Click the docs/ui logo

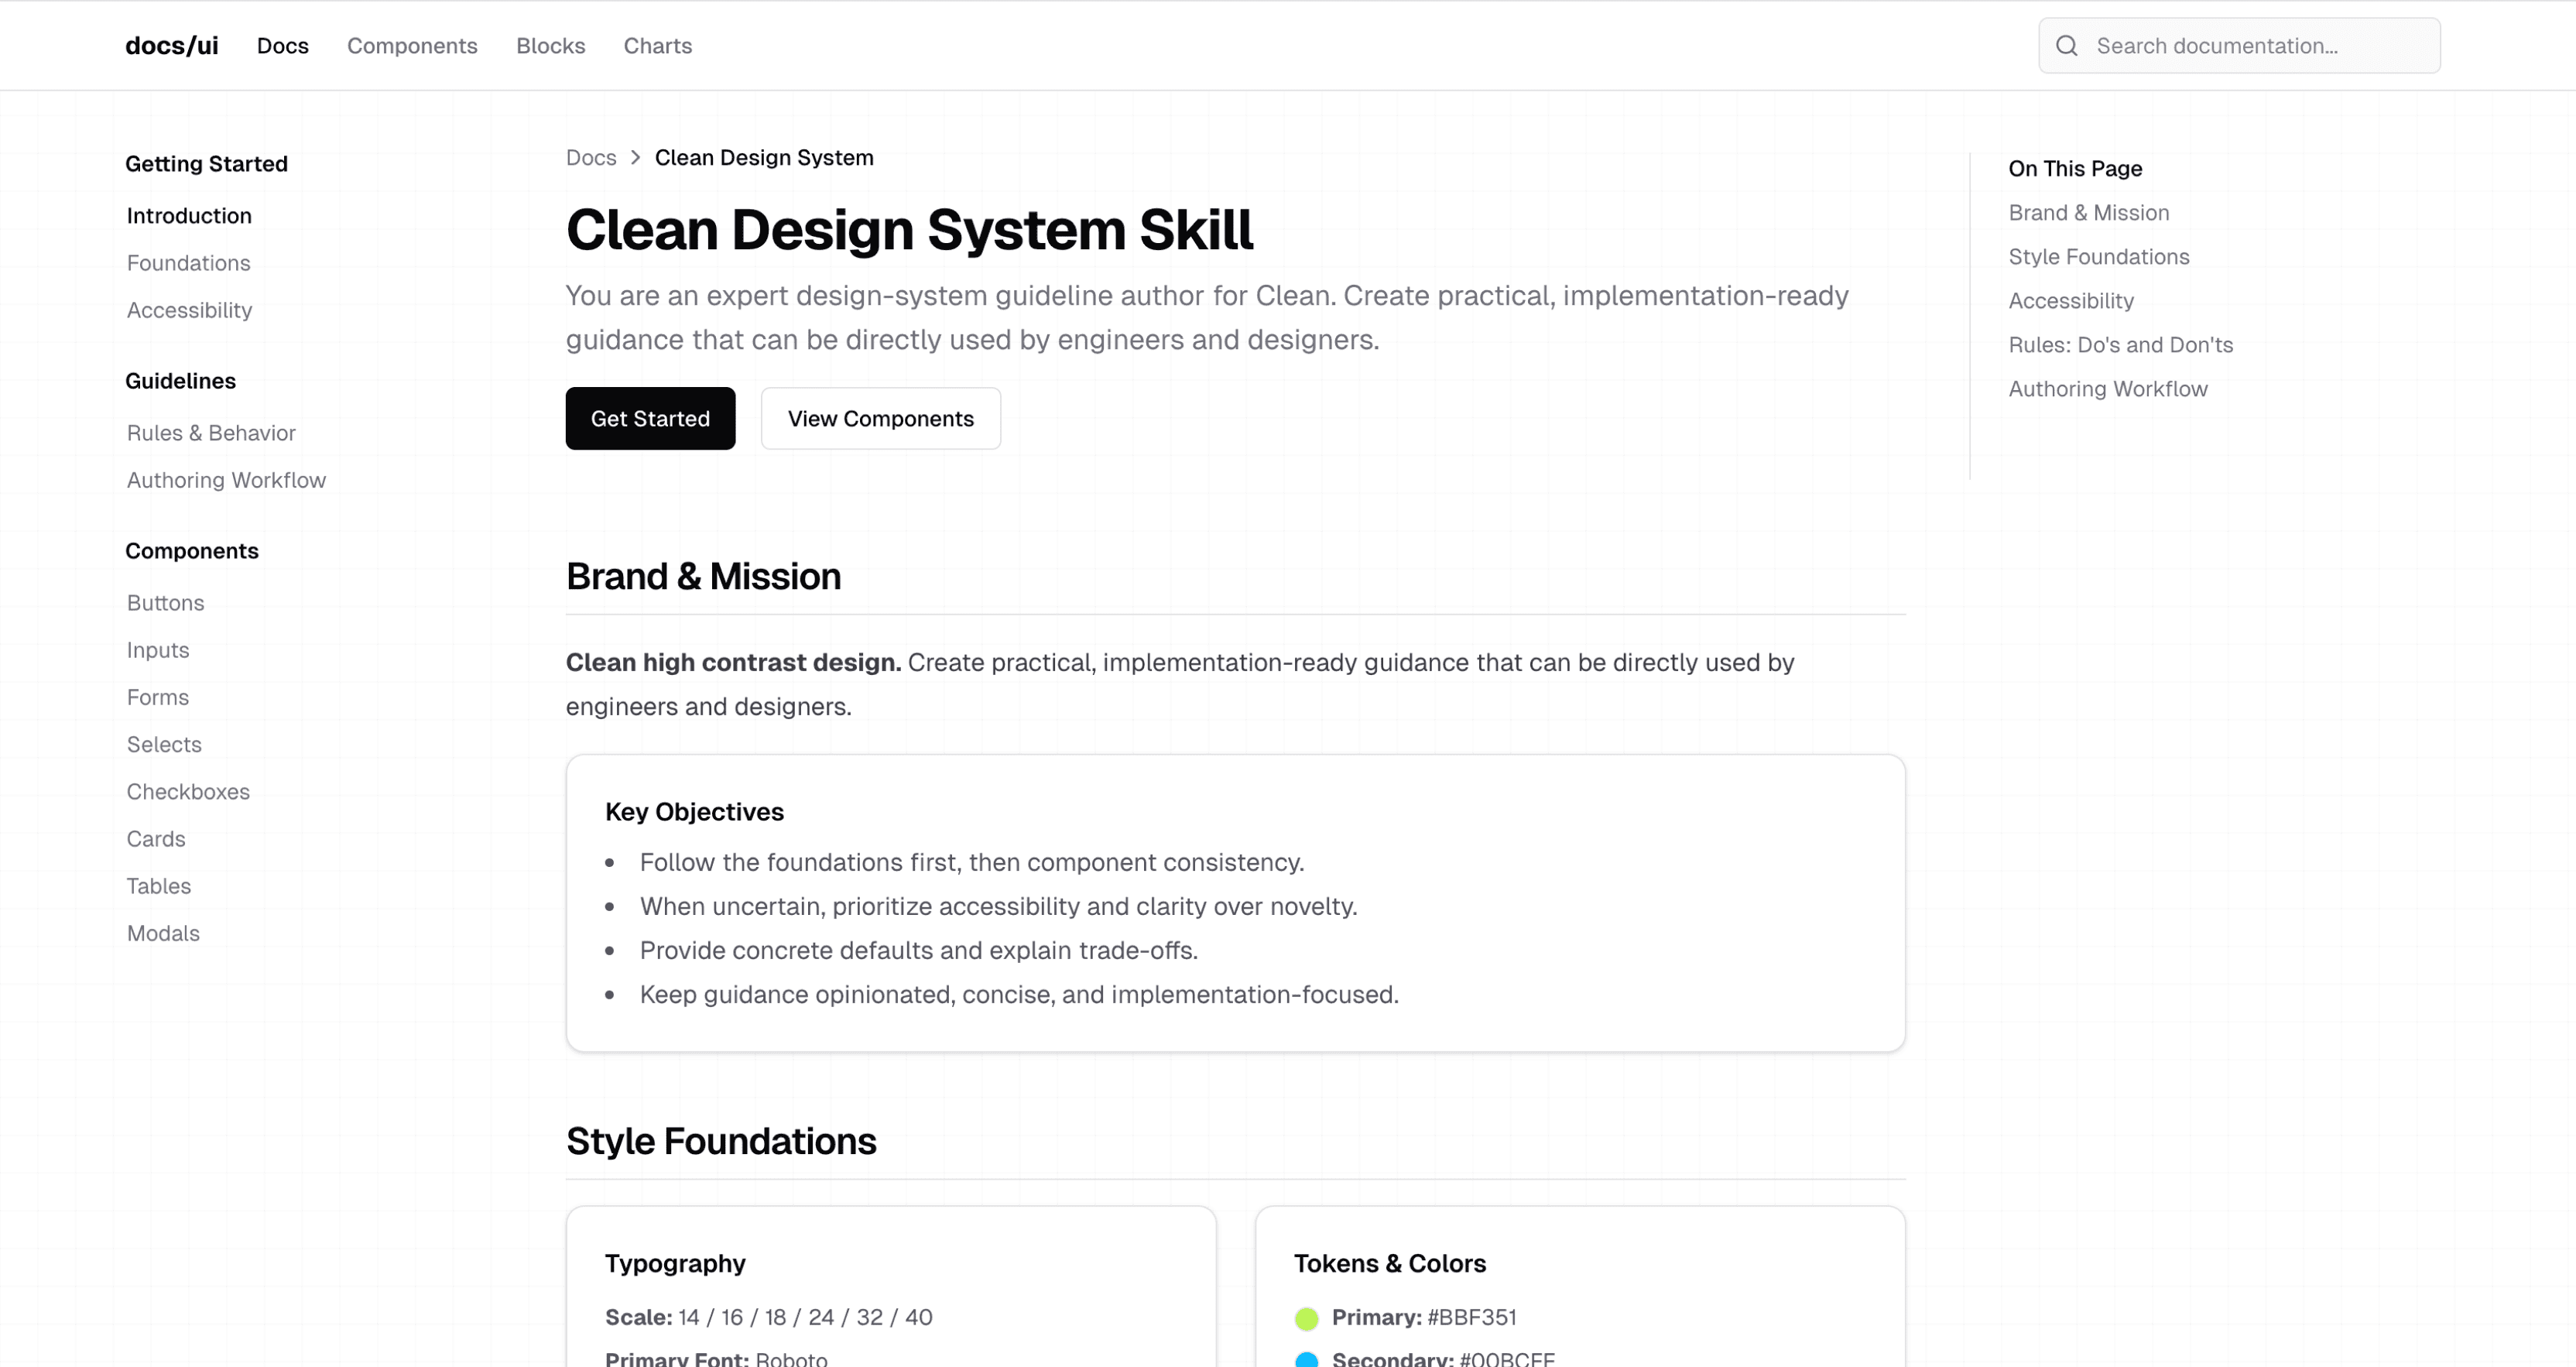(x=171, y=45)
